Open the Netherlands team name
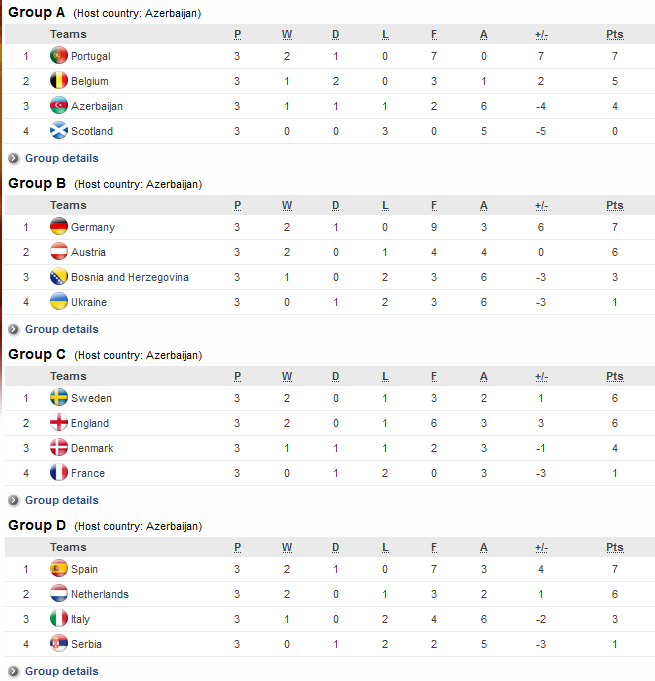The width and height of the screenshot is (655, 681). [100, 594]
